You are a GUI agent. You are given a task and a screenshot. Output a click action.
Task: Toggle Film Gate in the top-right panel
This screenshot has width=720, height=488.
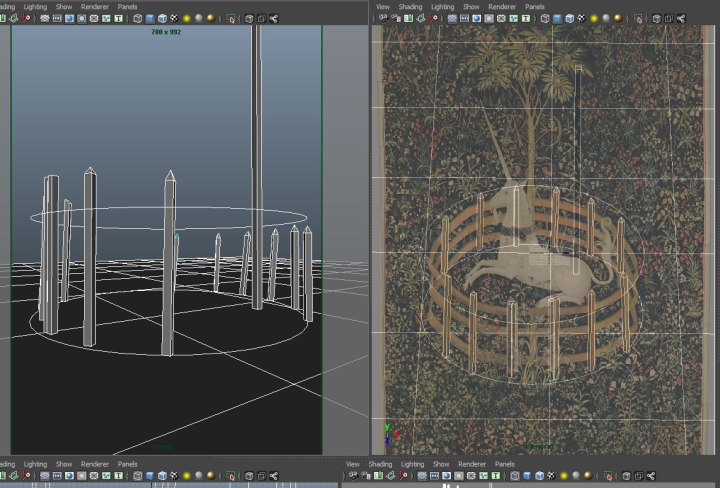464,18
